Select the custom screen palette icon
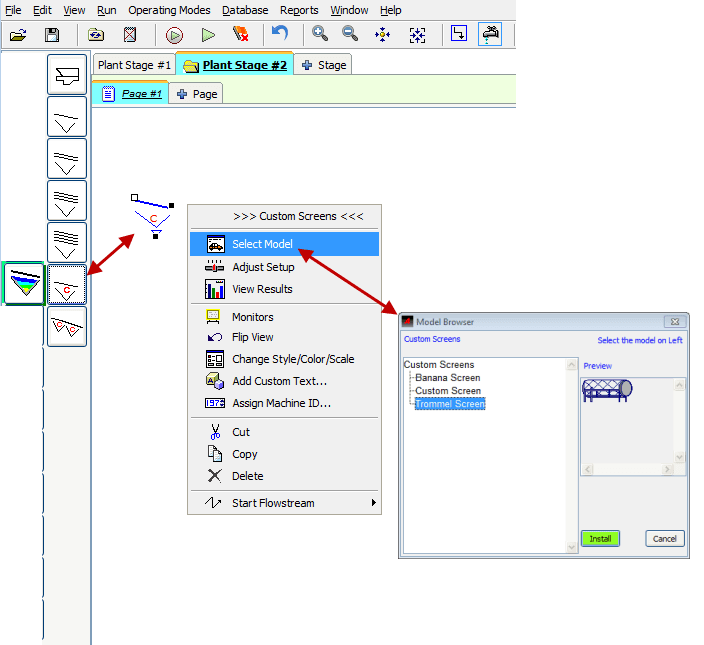This screenshot has width=704, height=645. click(x=67, y=285)
